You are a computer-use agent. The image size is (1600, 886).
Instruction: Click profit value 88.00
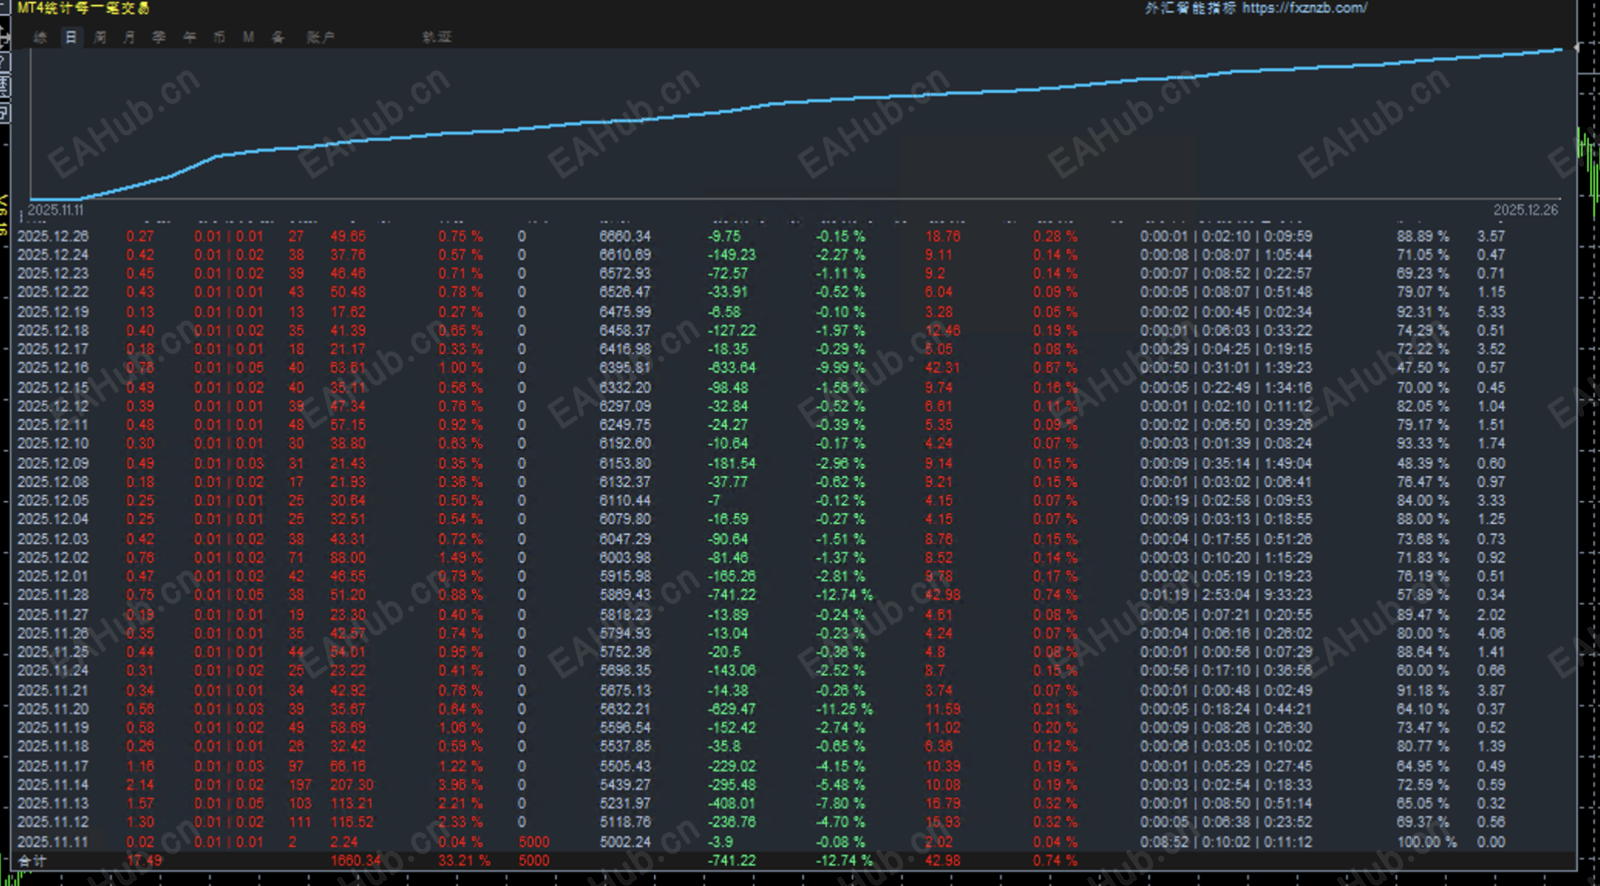click(x=348, y=557)
